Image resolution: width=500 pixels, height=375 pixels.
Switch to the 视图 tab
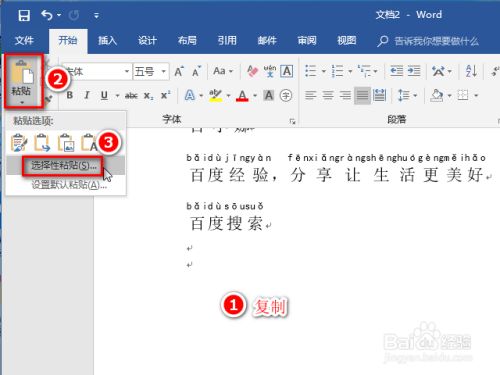point(347,41)
